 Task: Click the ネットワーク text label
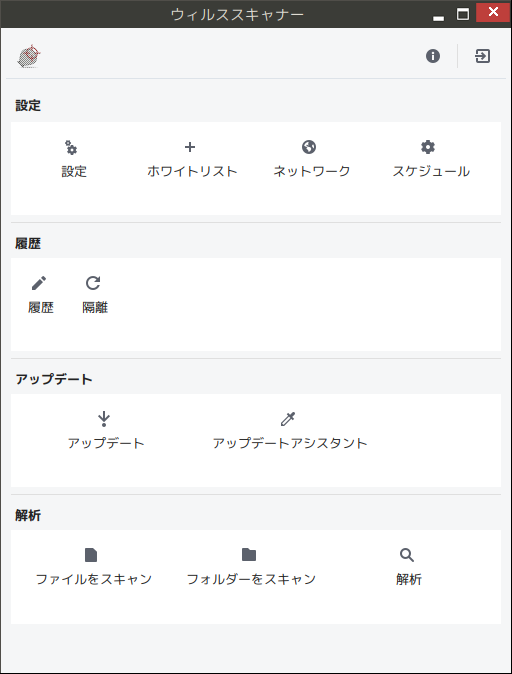point(312,171)
